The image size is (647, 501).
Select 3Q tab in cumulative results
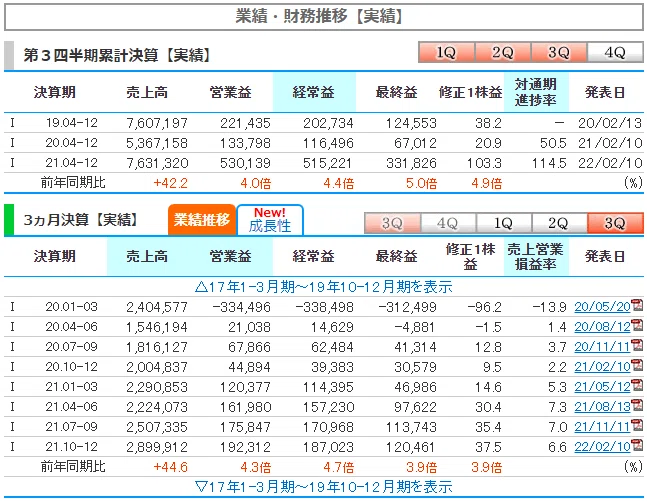click(559, 52)
